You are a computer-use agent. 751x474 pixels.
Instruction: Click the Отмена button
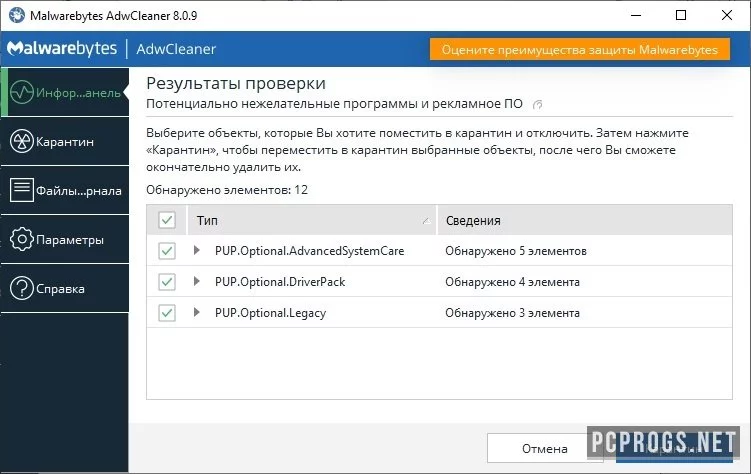(x=545, y=449)
